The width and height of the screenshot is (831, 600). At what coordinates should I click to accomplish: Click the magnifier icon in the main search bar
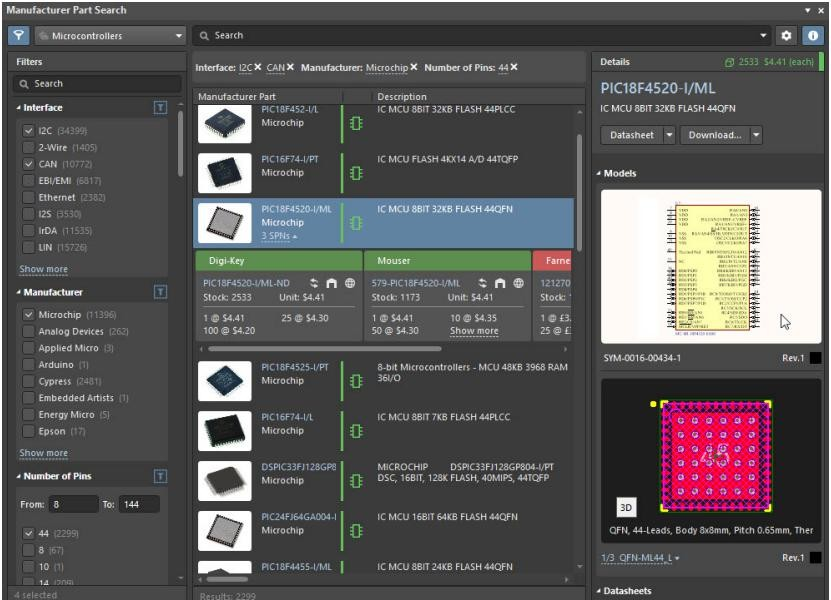[x=204, y=36]
